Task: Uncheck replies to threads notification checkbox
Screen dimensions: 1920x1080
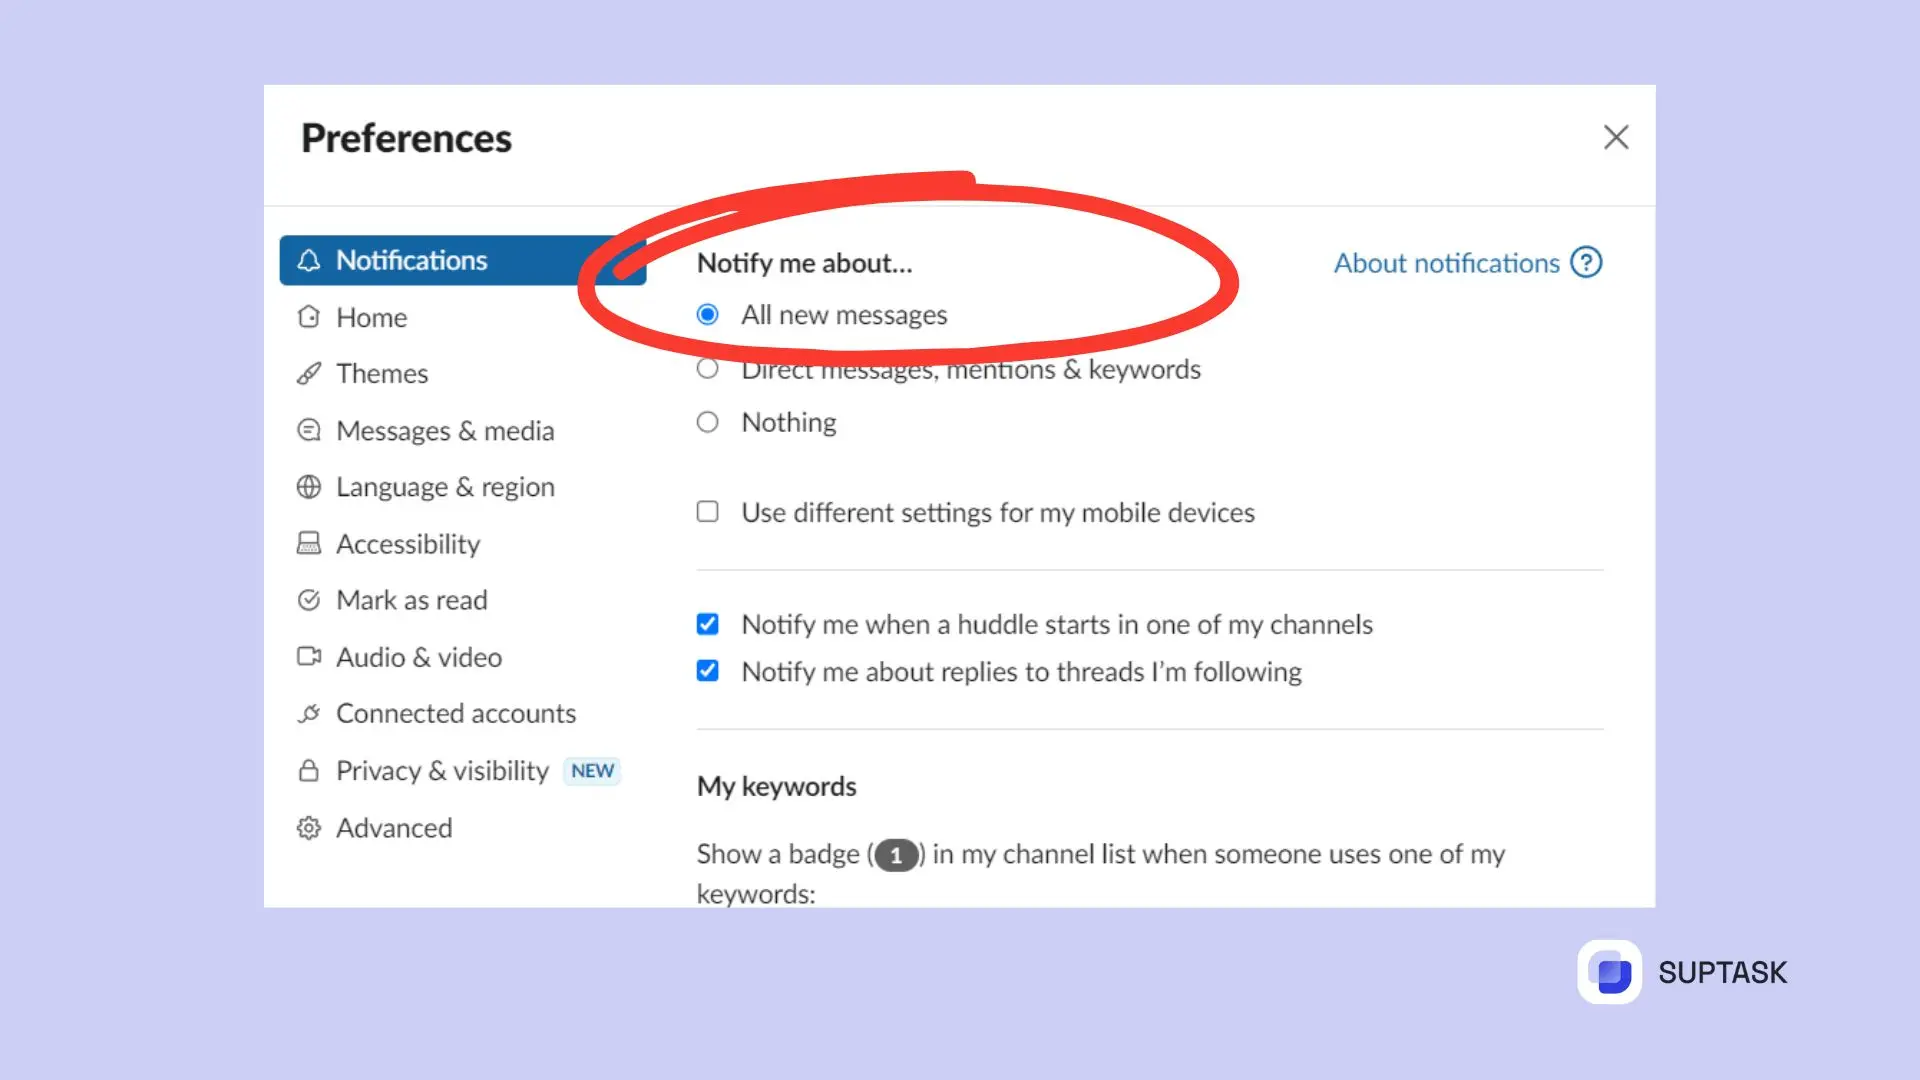Action: click(x=707, y=671)
